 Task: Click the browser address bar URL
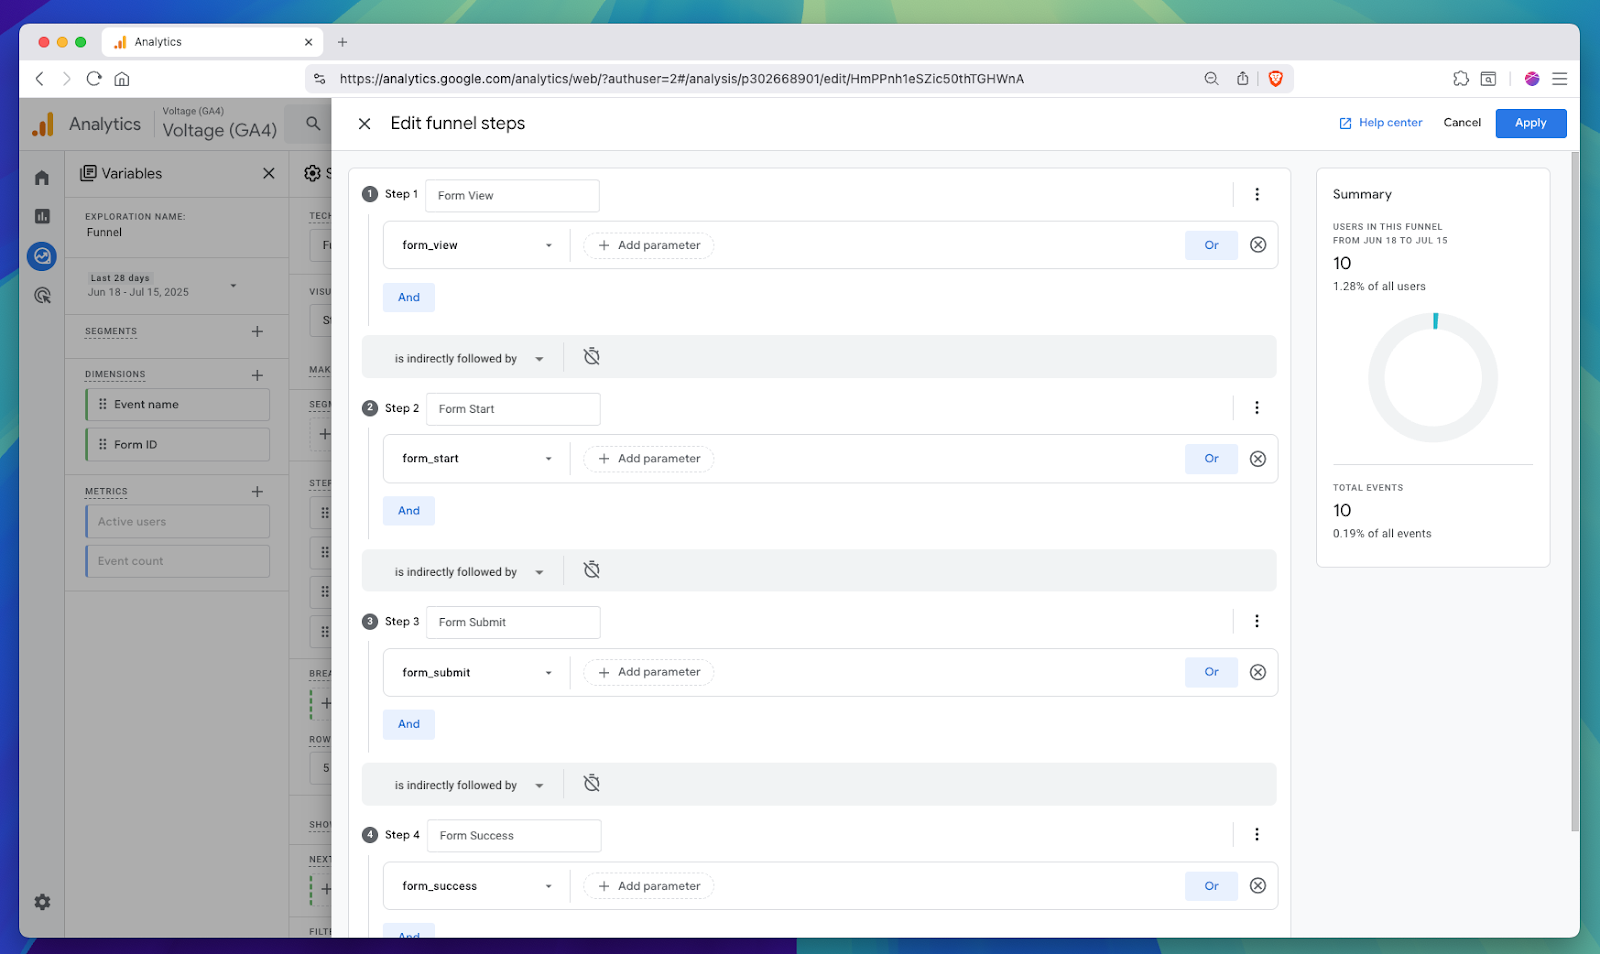[x=682, y=79]
